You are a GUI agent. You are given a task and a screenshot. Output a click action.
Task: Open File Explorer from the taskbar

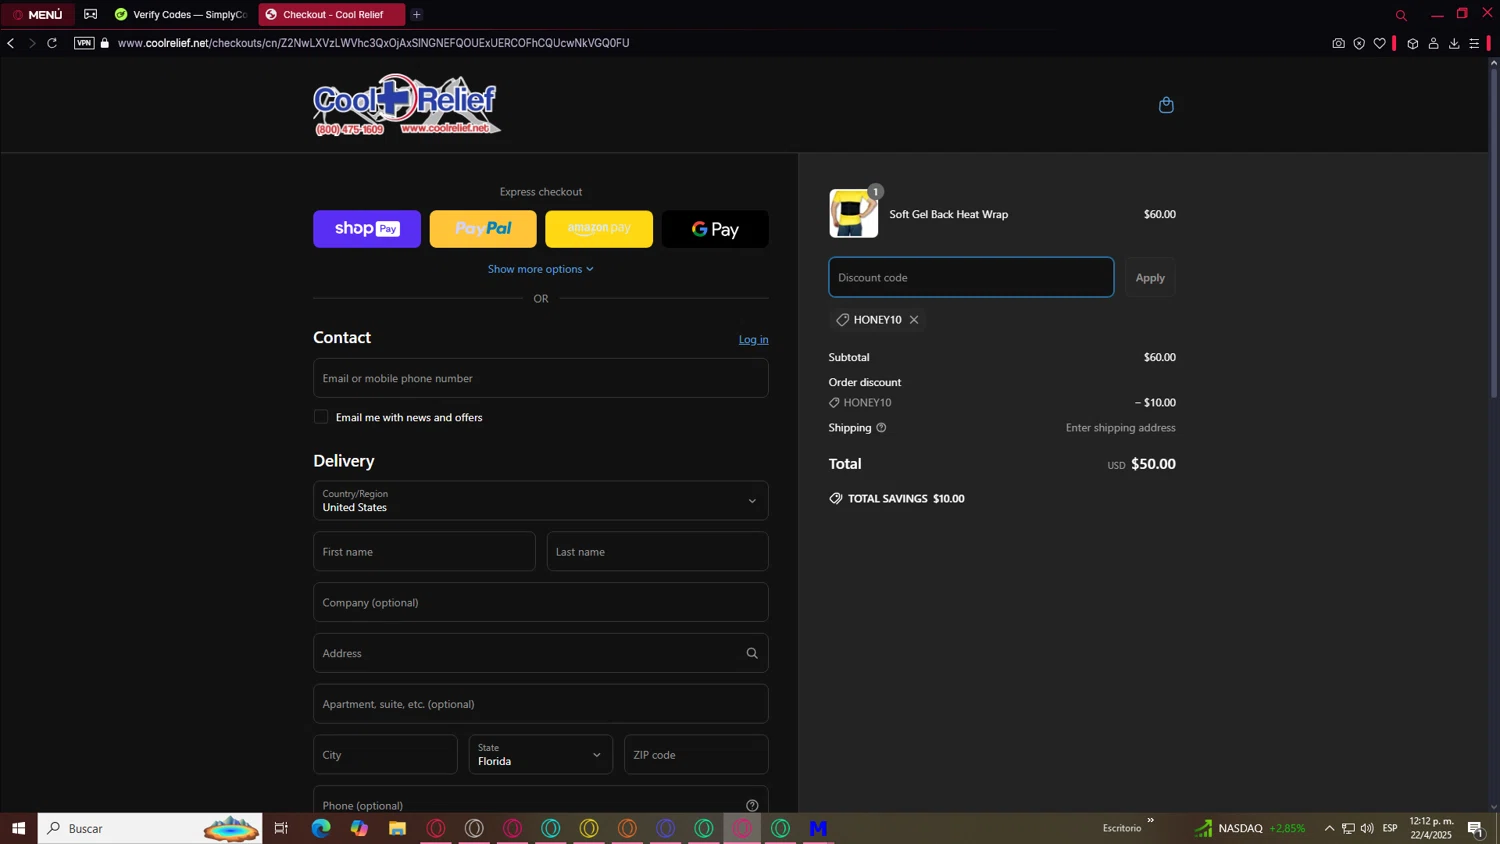398,828
